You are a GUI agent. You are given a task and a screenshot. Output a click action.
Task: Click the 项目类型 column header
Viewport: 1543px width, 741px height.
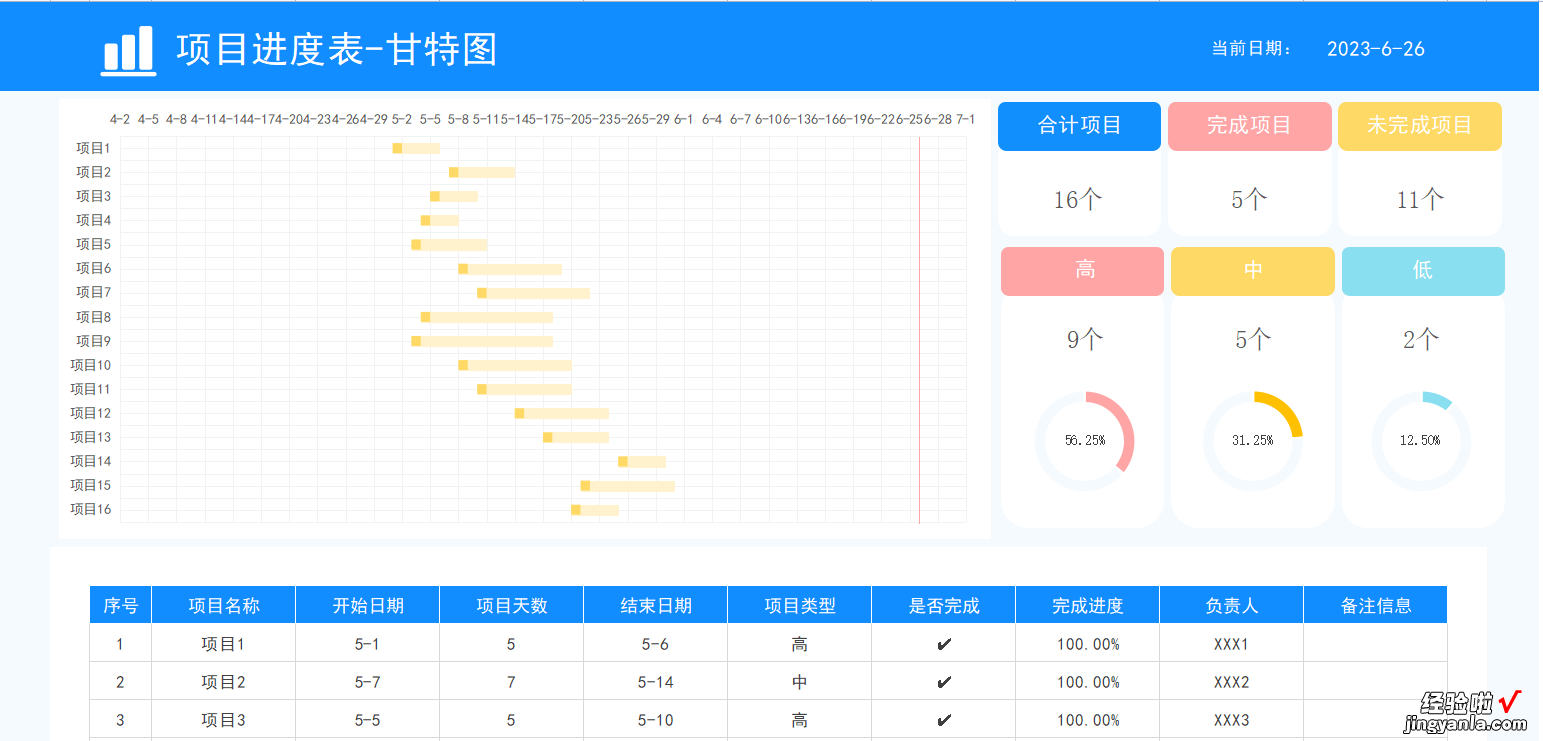point(800,605)
